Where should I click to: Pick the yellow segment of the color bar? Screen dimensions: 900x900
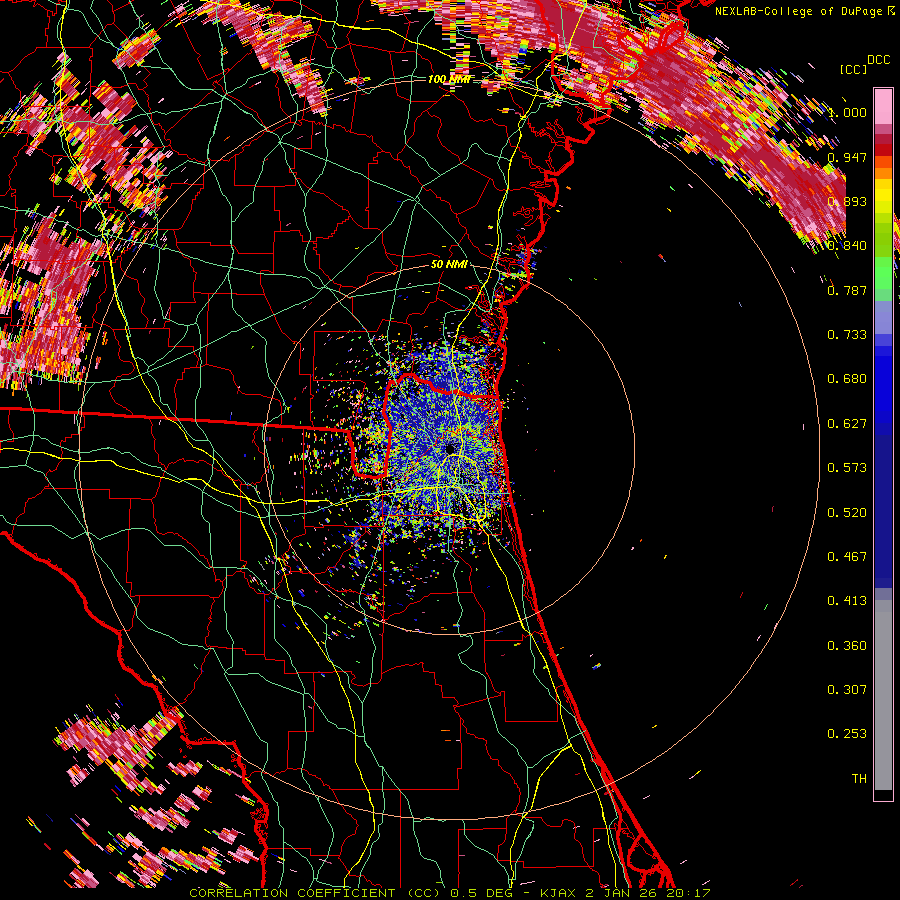(x=883, y=197)
